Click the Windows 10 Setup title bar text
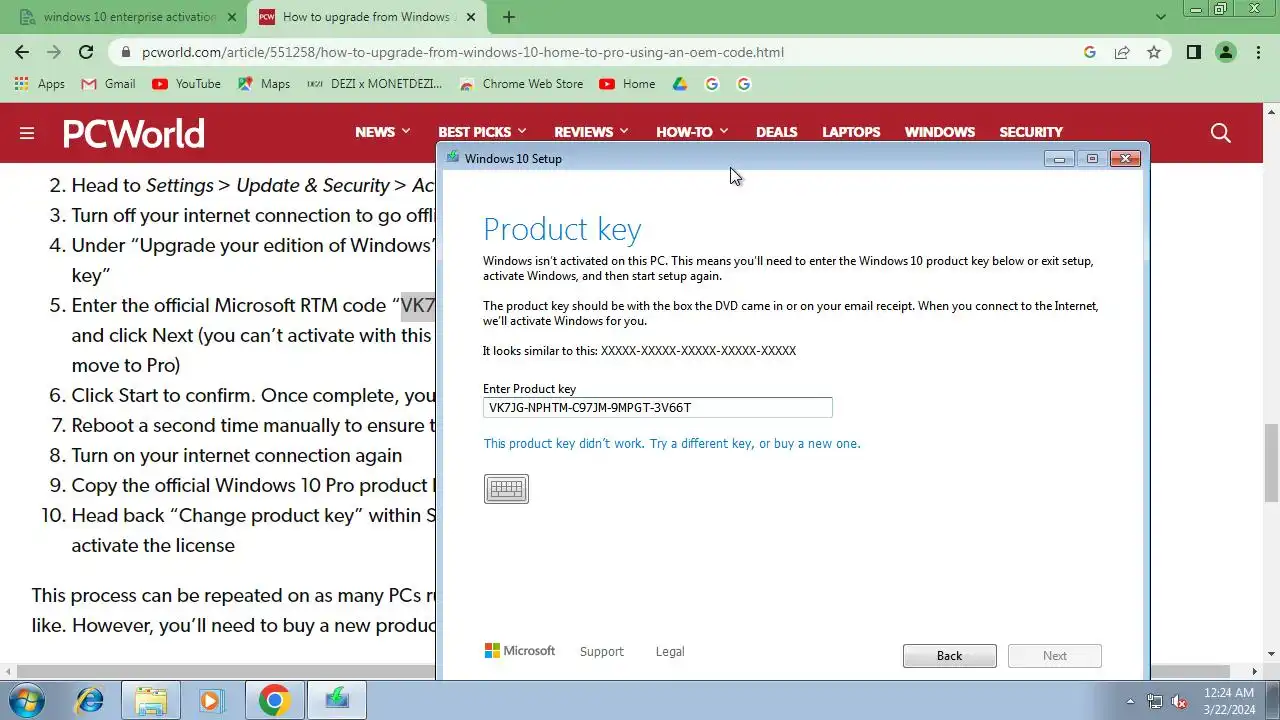Viewport: 1280px width, 720px height. coord(513,158)
